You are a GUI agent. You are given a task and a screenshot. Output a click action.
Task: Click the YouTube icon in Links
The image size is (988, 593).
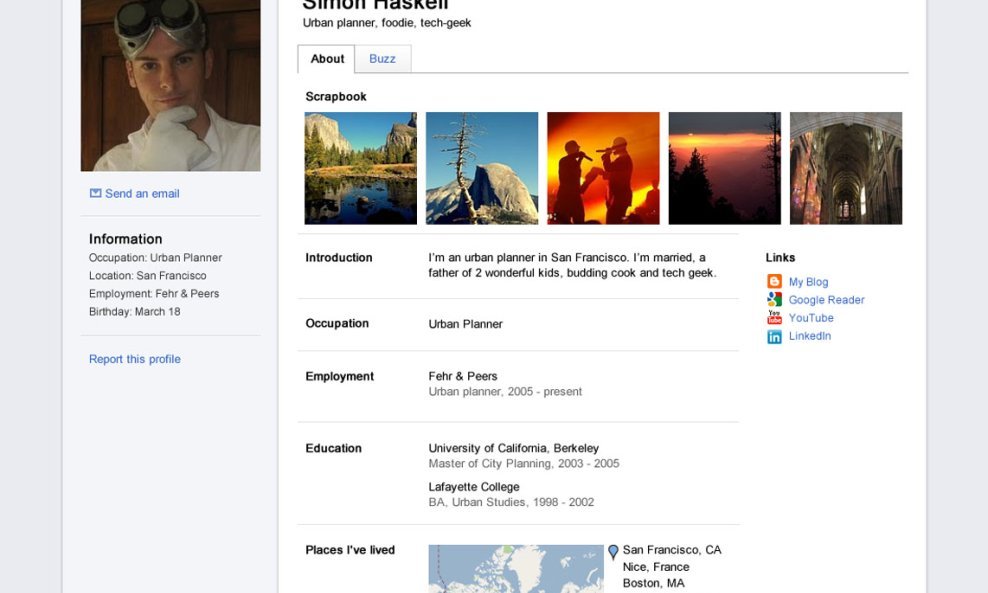click(774, 318)
